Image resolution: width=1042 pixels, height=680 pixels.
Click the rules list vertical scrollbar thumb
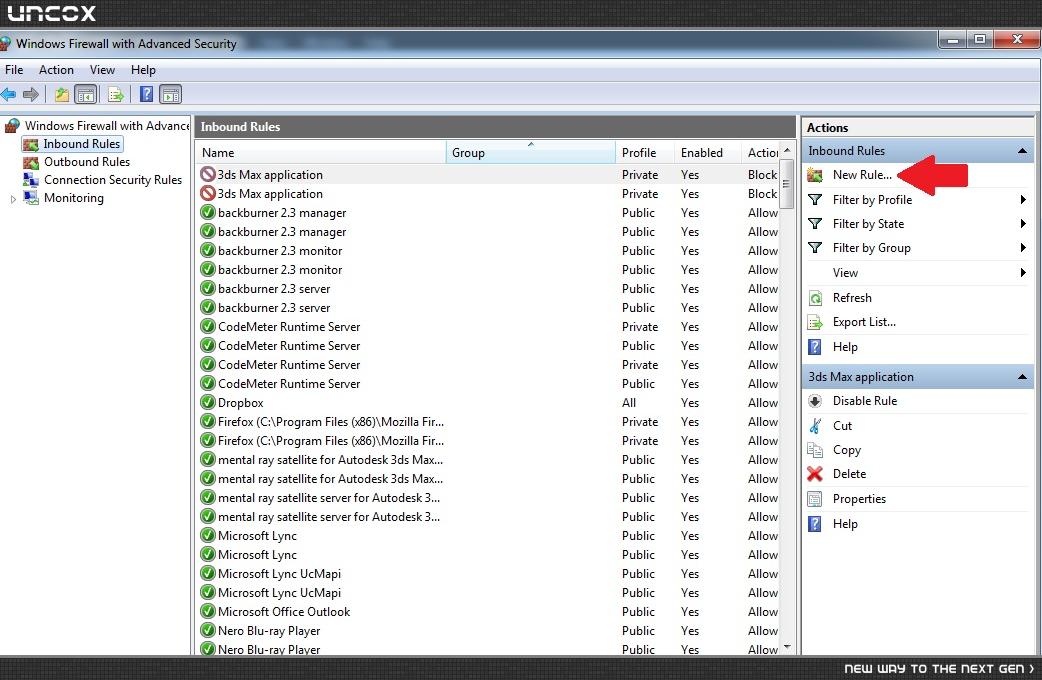pyautogui.click(x=787, y=183)
